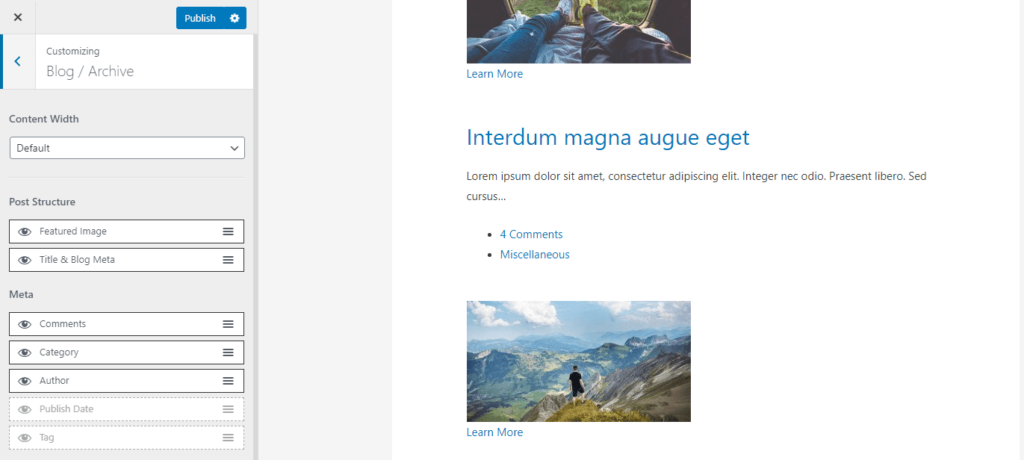The width and height of the screenshot is (1024, 460).
Task: Enable the Tag meta via eye icon
Action: (25, 438)
